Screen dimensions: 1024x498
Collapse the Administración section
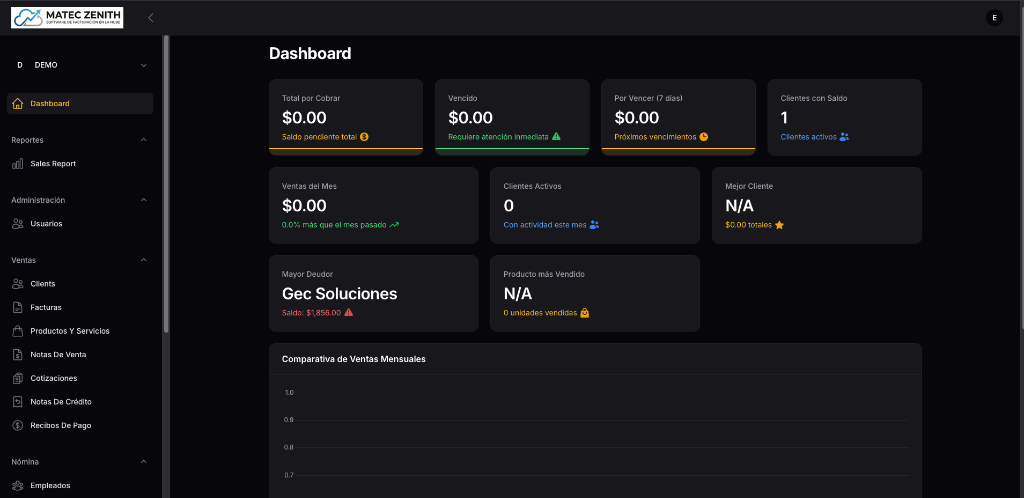(143, 200)
